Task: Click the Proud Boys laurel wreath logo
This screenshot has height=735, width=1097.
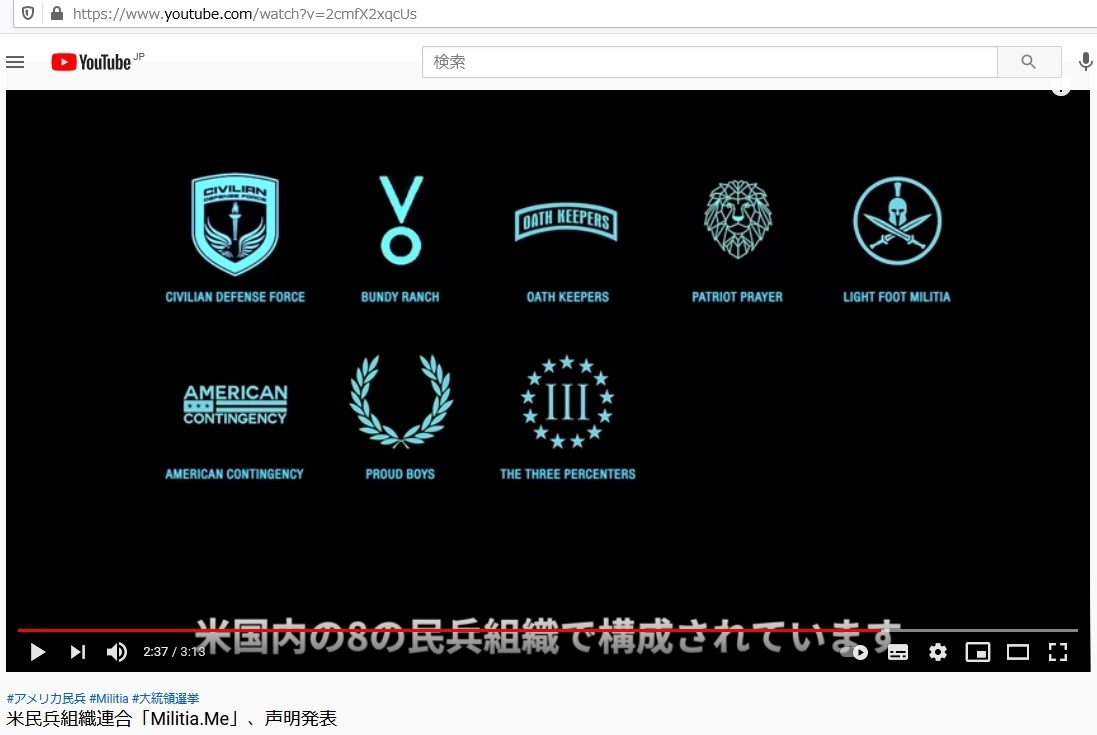Action: tap(401, 401)
